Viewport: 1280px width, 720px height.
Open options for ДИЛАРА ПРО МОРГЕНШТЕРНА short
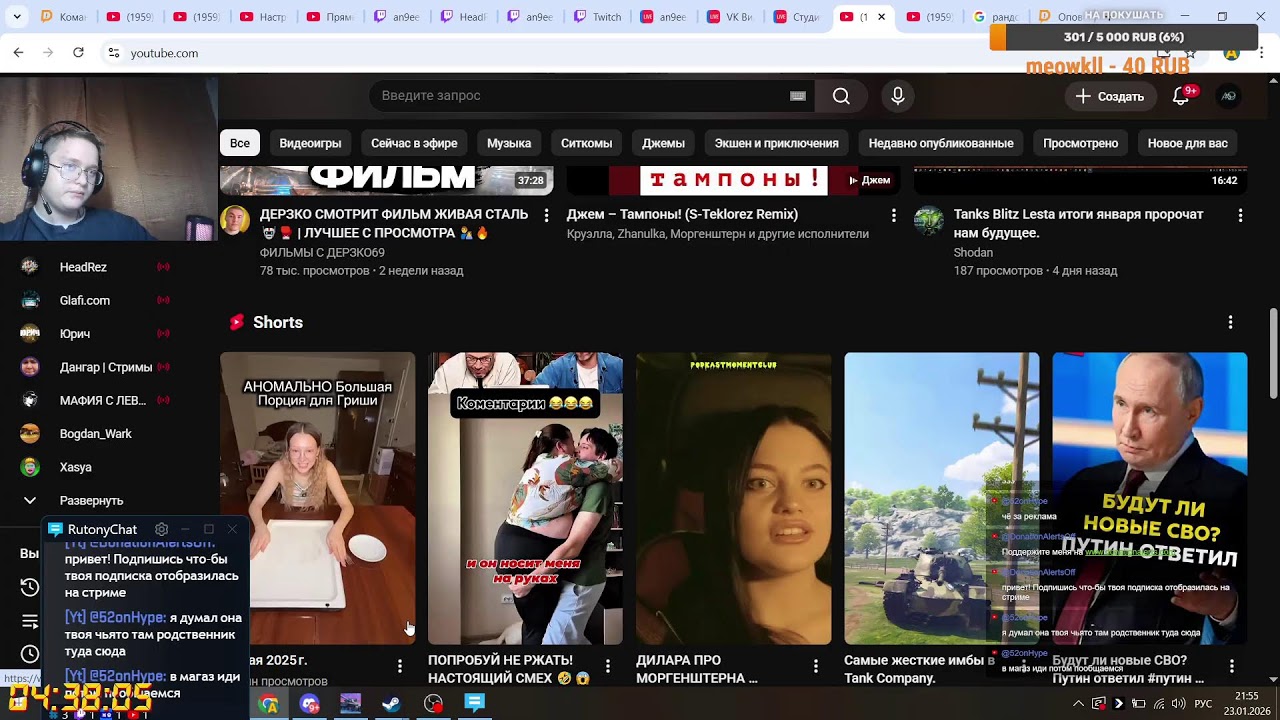click(x=815, y=666)
